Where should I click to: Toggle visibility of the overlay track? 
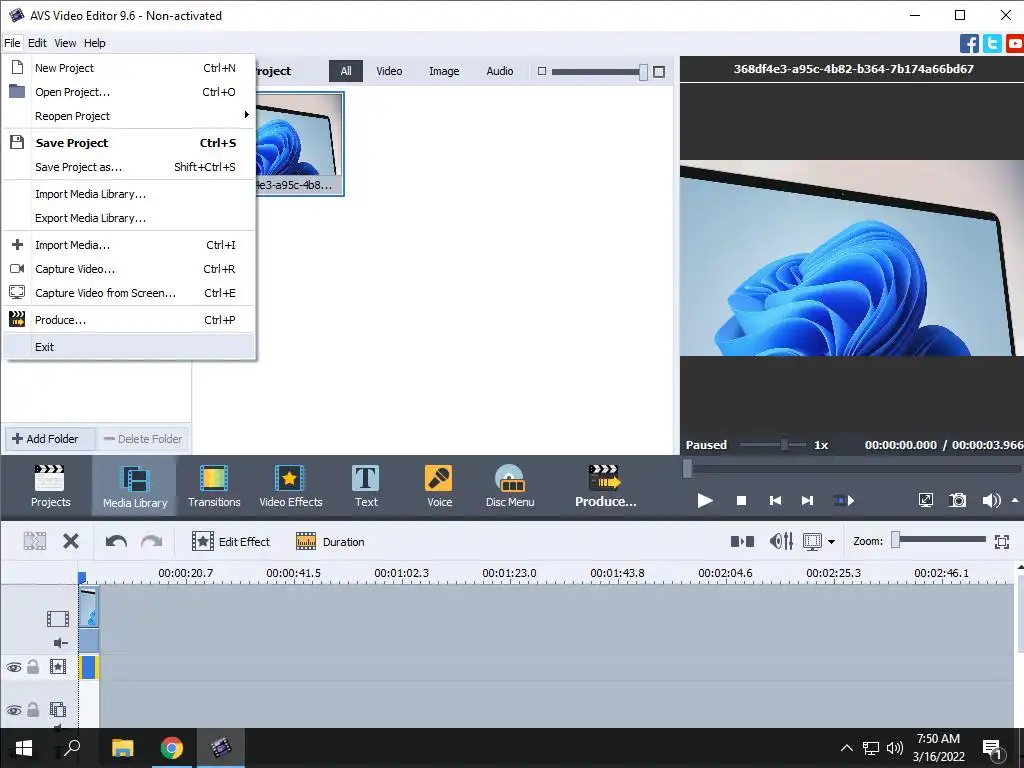click(14, 710)
